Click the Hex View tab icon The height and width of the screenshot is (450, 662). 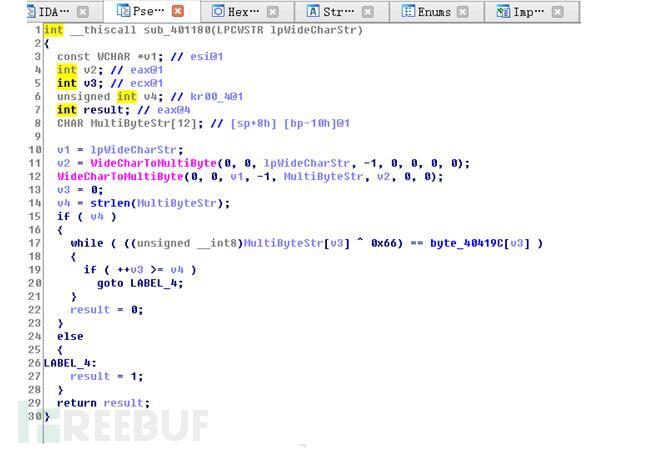(218, 11)
